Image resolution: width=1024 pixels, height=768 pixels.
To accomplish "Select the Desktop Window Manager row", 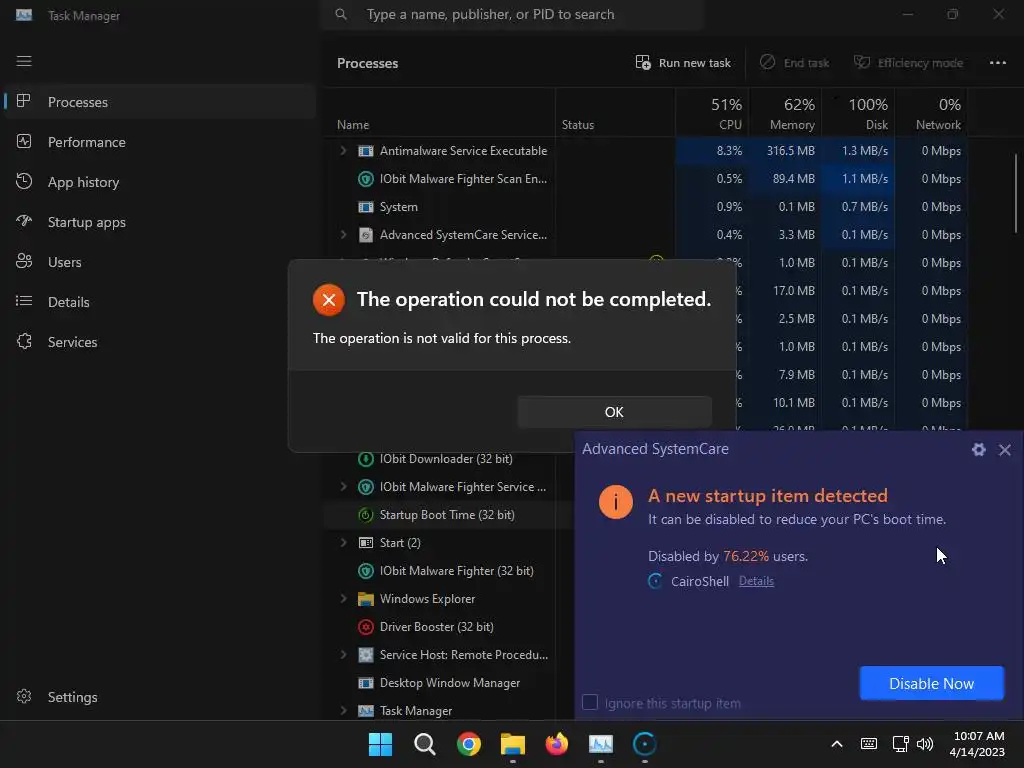I will click(x=449, y=683).
